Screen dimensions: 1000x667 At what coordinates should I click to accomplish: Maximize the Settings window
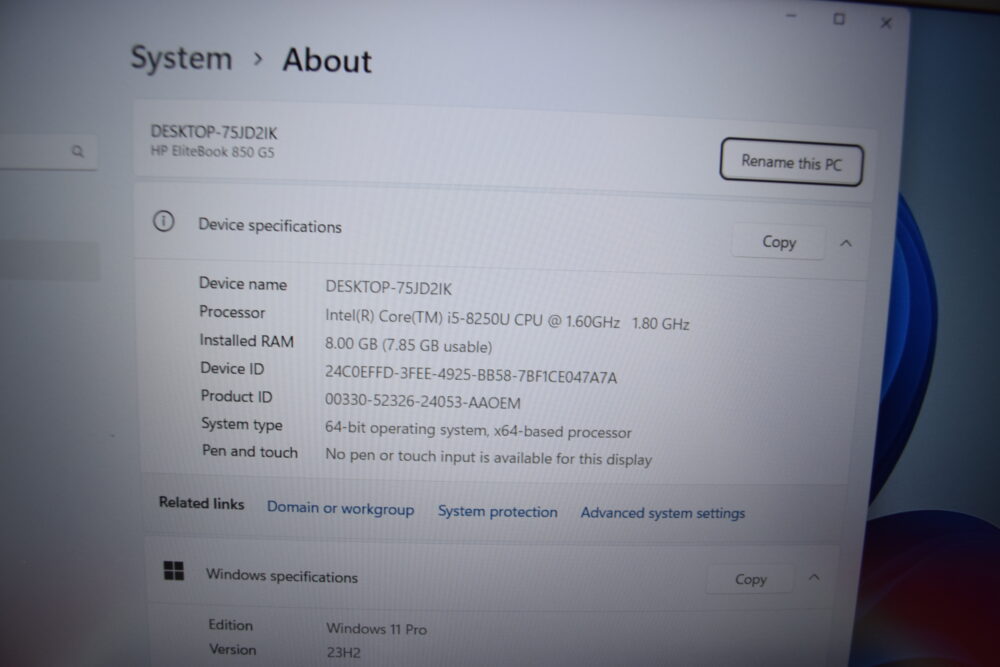point(839,19)
